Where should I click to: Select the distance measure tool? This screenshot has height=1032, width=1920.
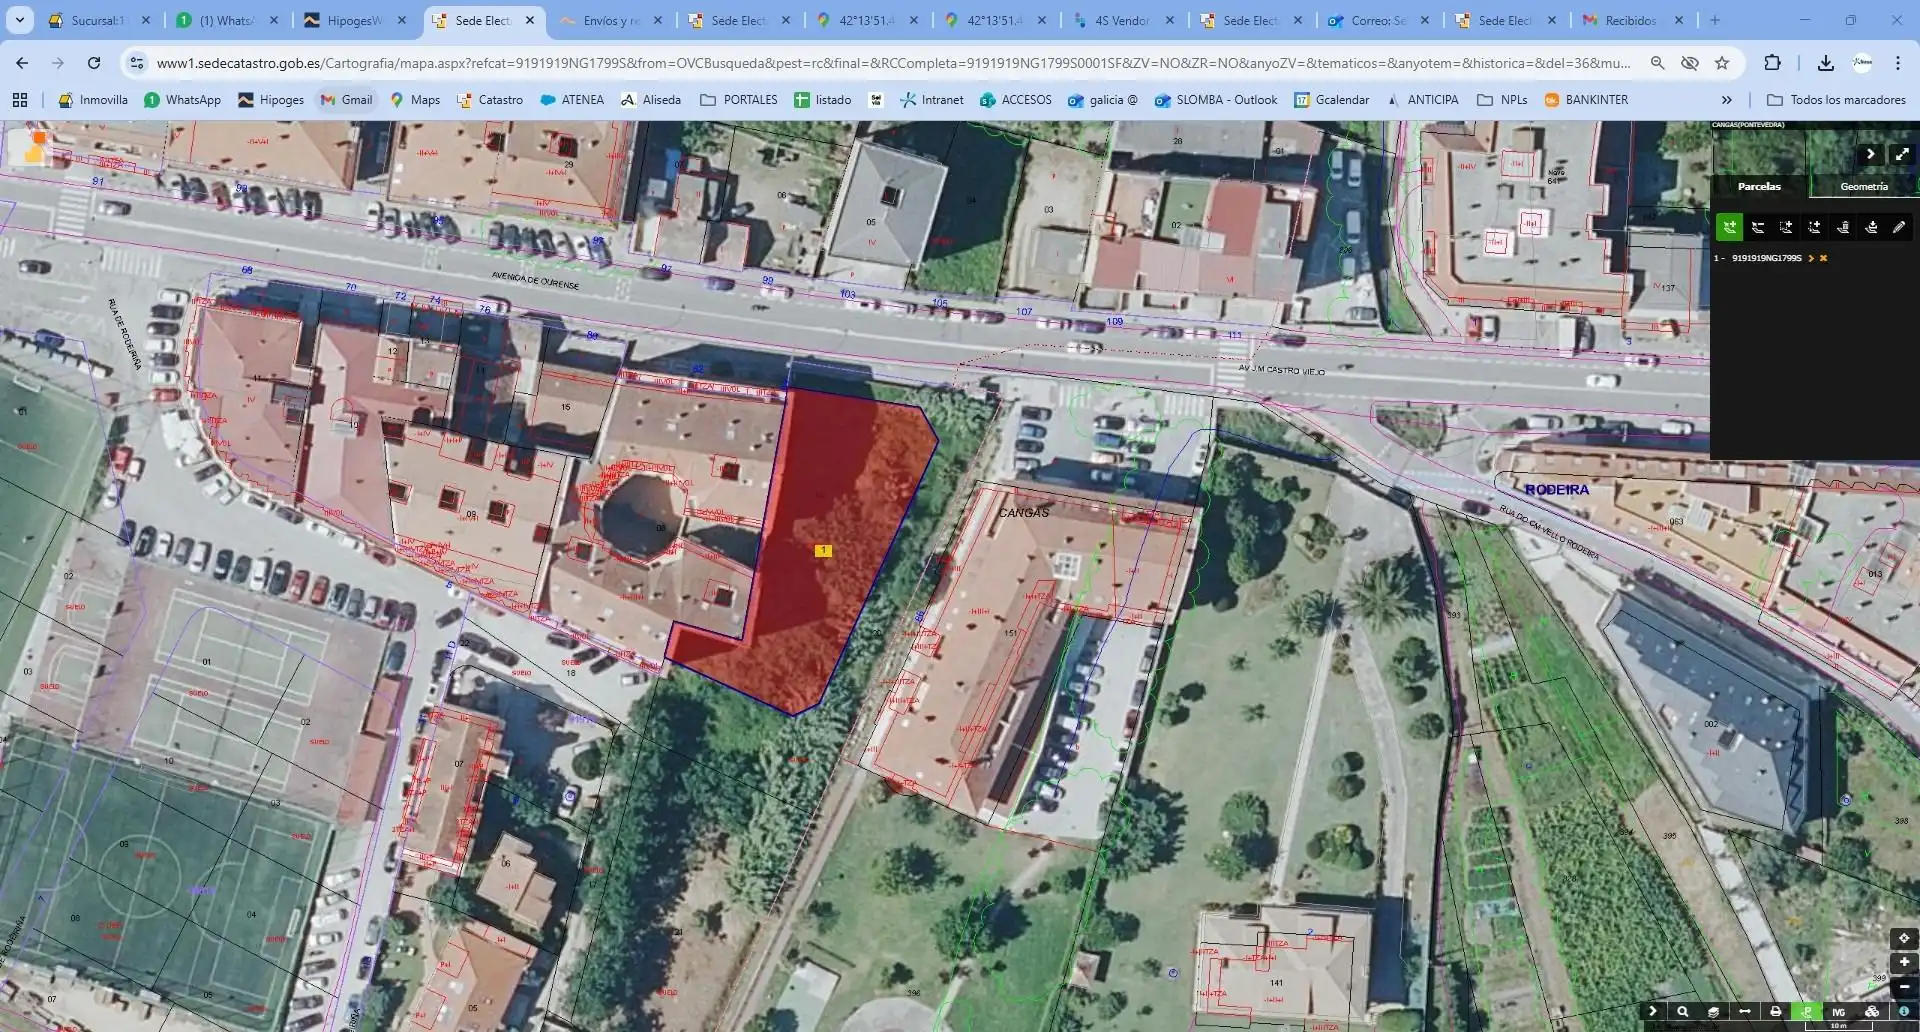[1745, 1012]
